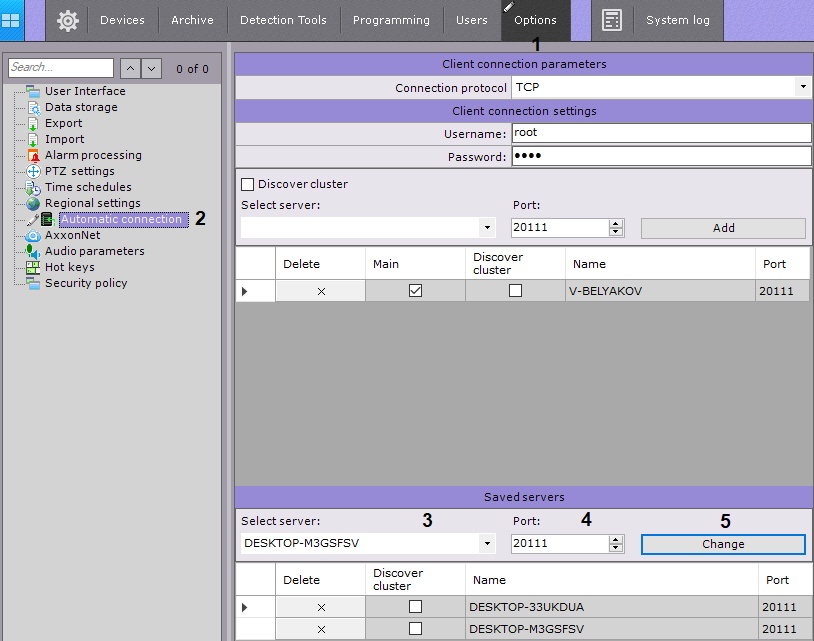
Task: Click the Username input field
Action: coord(660,133)
